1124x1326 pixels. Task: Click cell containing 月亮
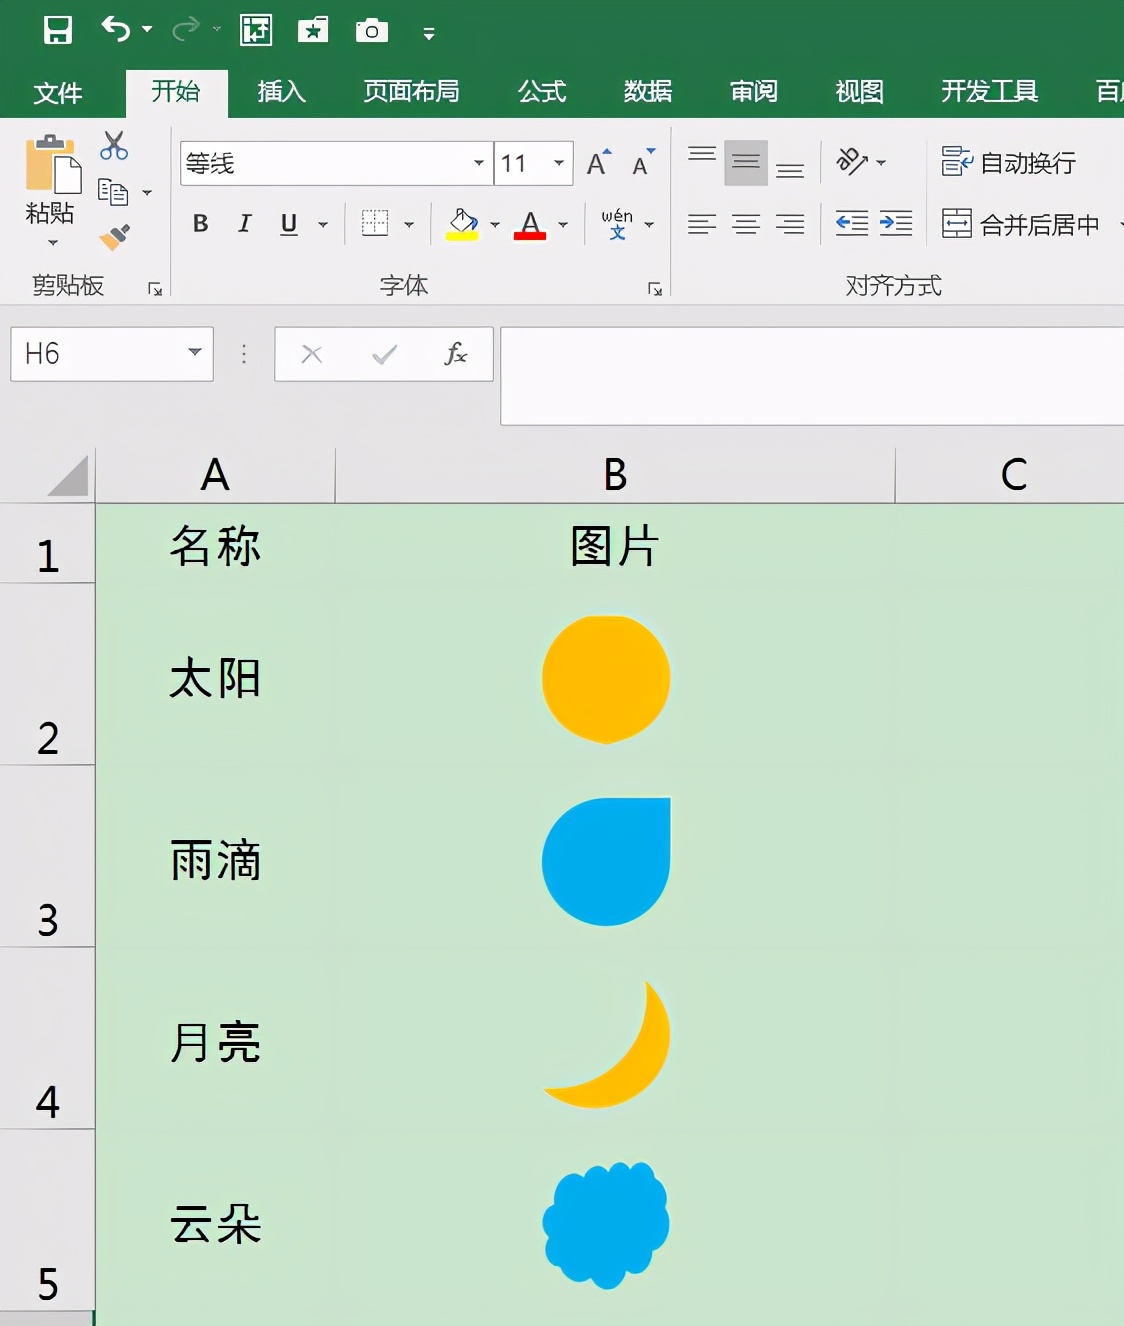pyautogui.click(x=215, y=1040)
